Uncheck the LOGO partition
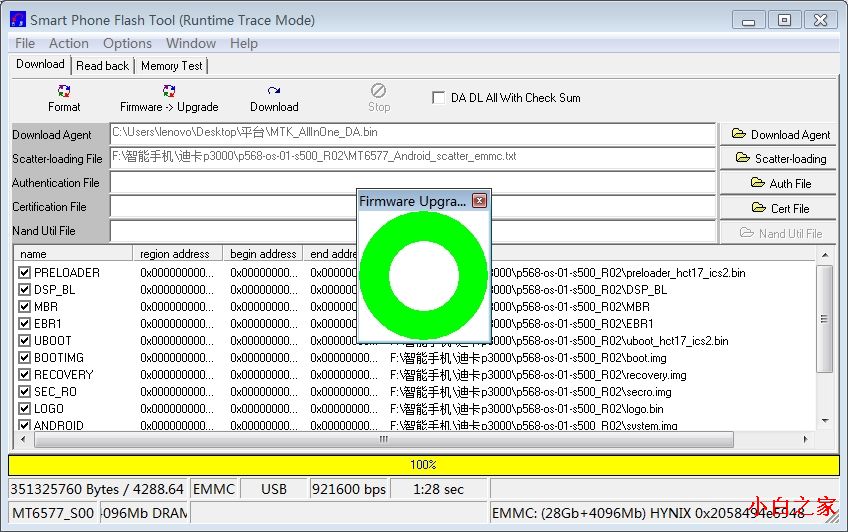This screenshot has height=532, width=848. click(24, 408)
